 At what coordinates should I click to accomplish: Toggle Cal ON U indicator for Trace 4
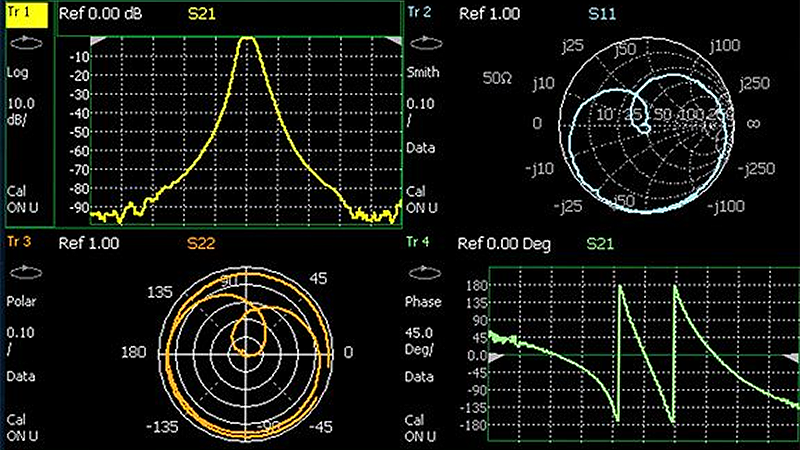422,426
